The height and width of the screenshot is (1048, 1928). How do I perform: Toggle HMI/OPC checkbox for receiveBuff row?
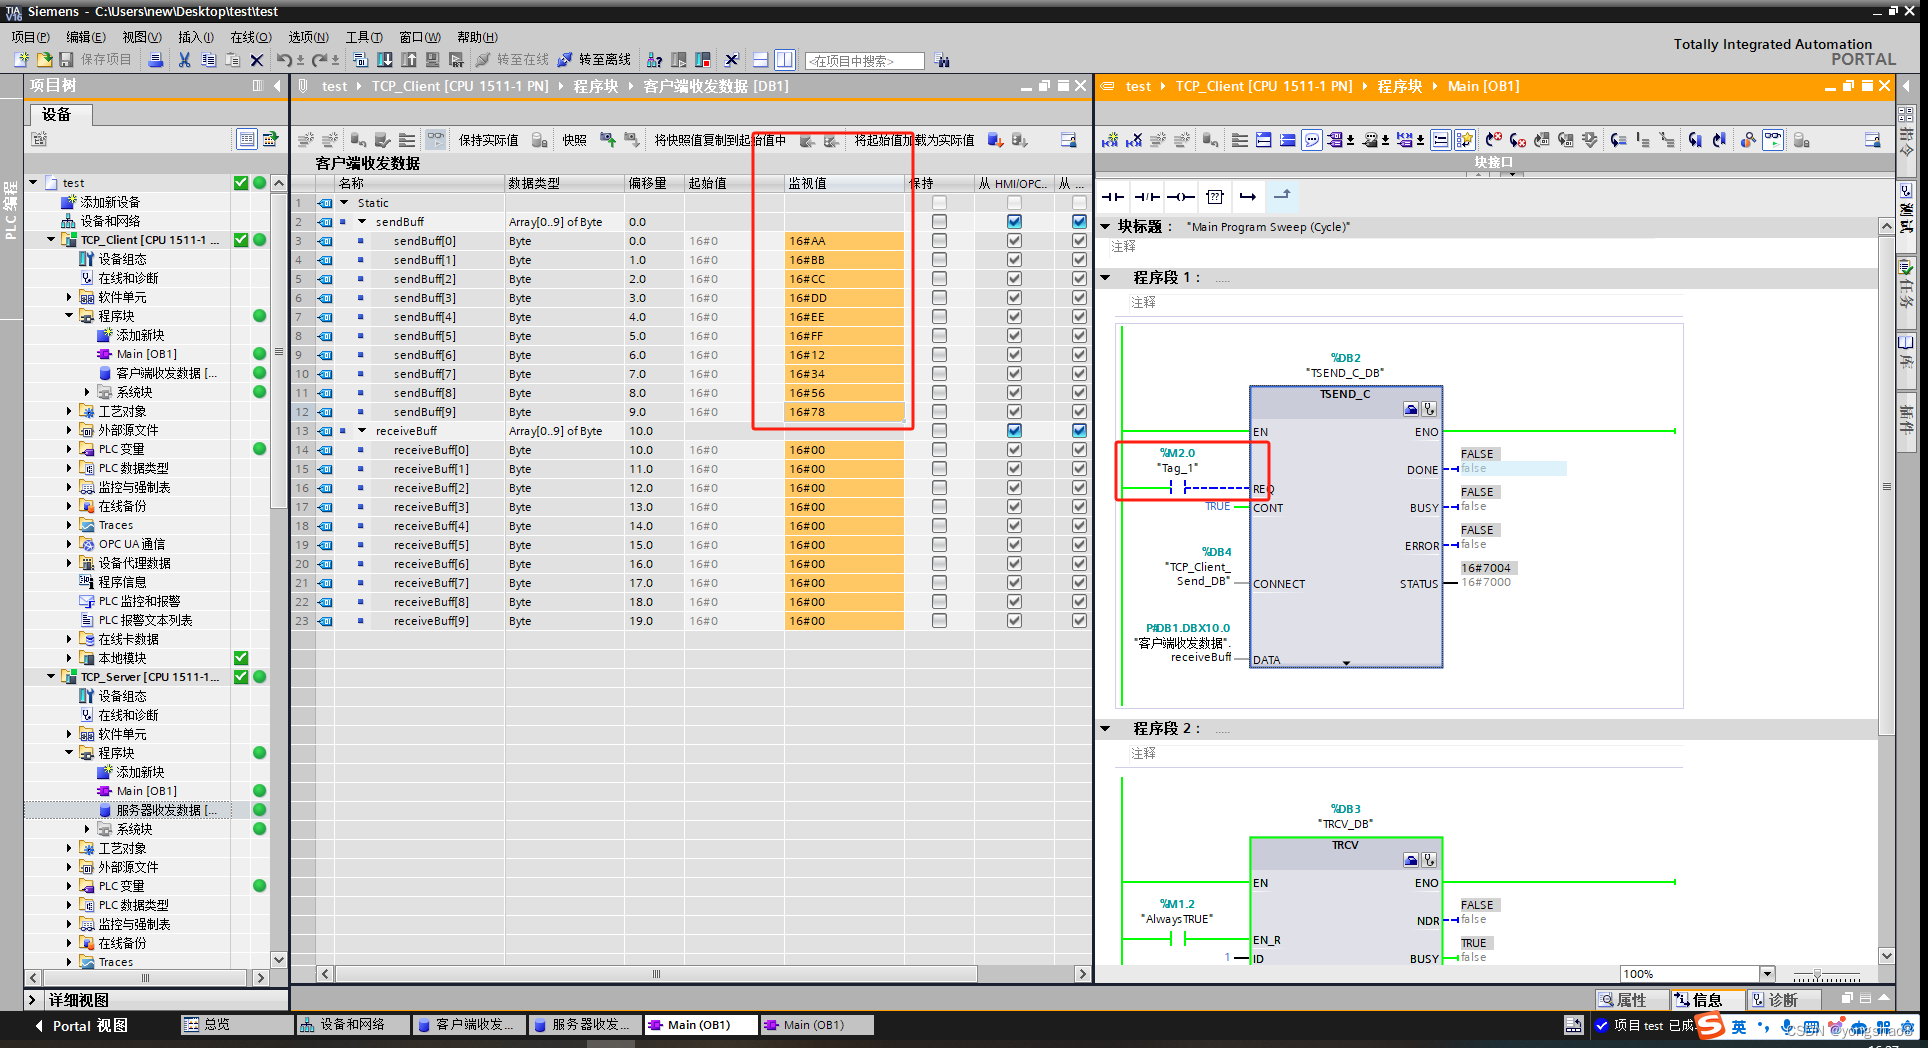pos(1014,431)
